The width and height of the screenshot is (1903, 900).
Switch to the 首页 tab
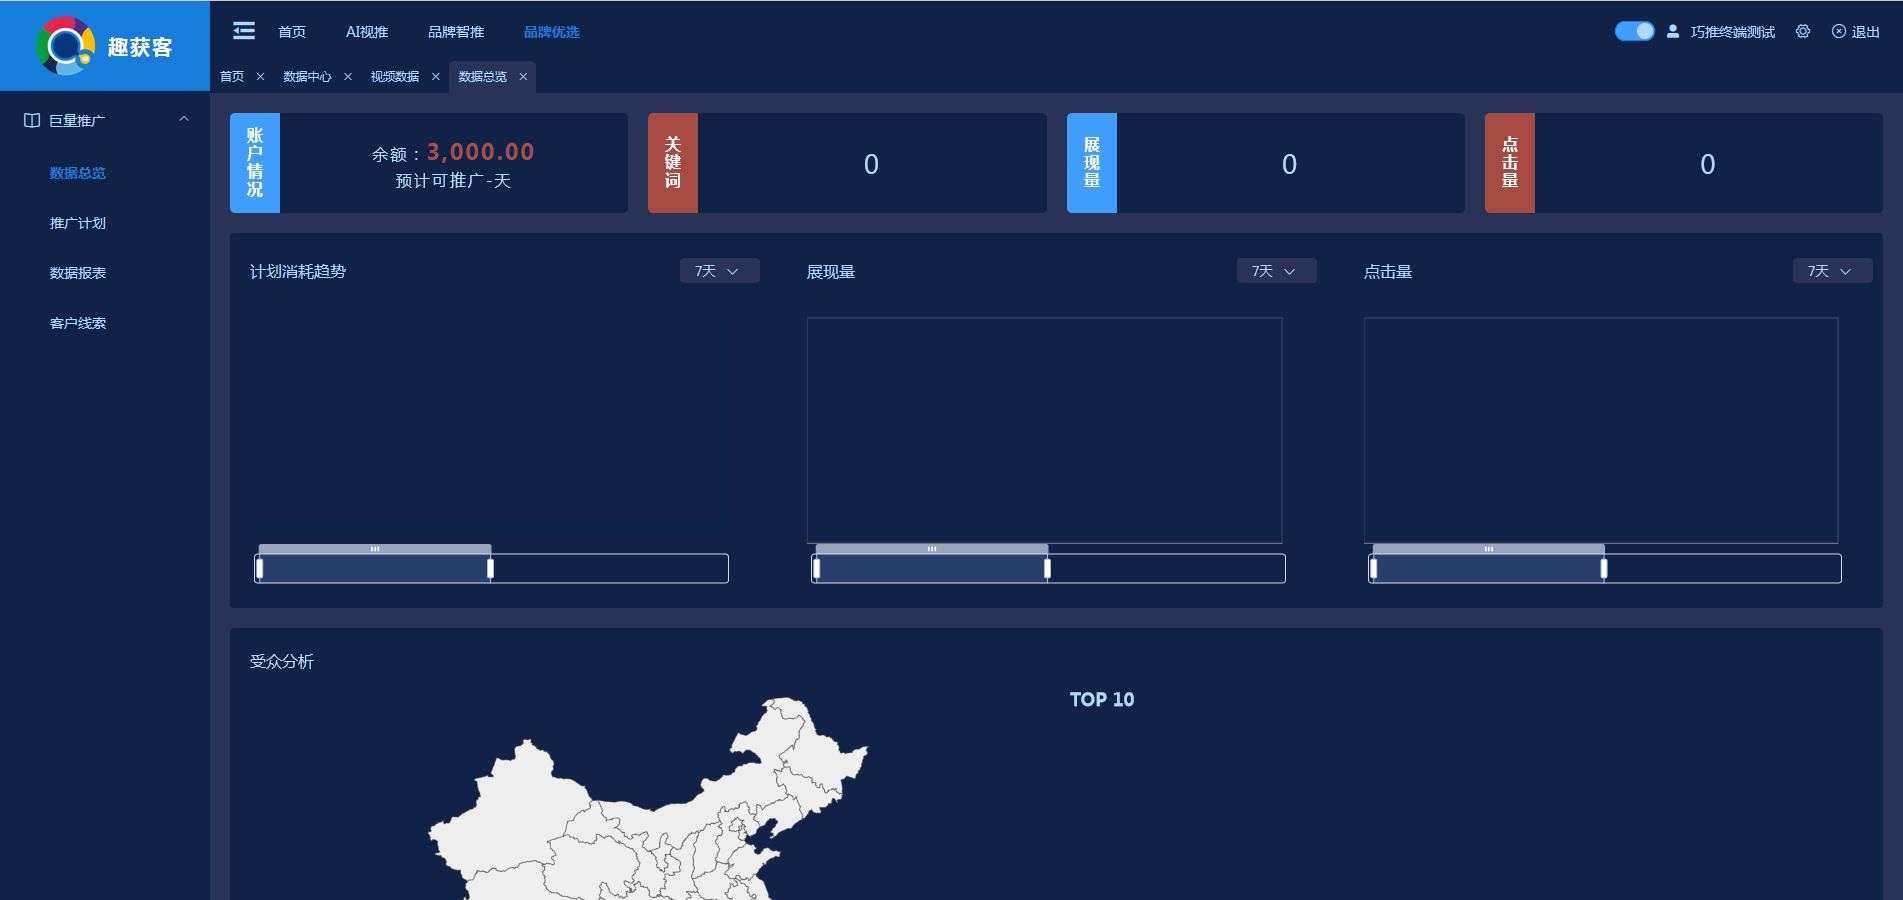click(x=232, y=76)
